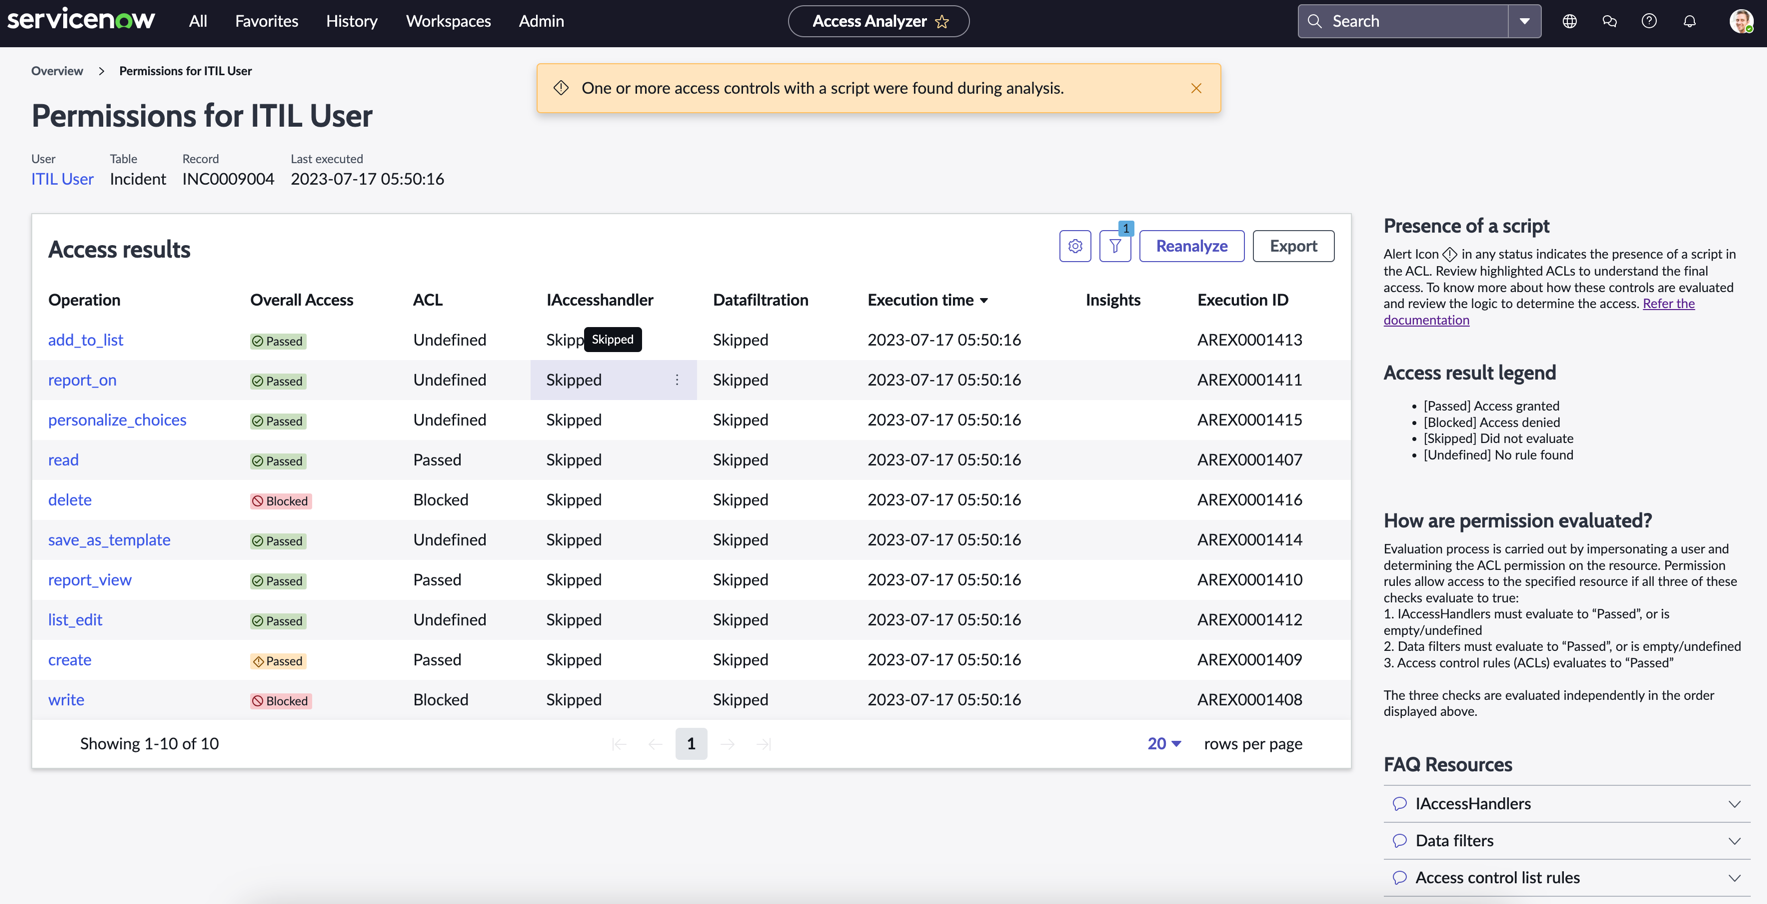Click the Execution ID column header
The height and width of the screenshot is (904, 1767).
[1243, 300]
